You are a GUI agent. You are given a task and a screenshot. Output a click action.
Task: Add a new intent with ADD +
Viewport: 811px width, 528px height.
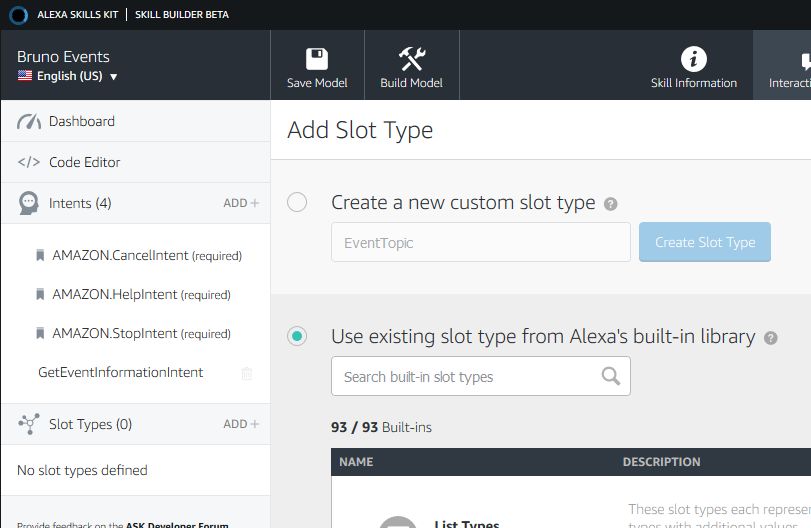point(240,203)
